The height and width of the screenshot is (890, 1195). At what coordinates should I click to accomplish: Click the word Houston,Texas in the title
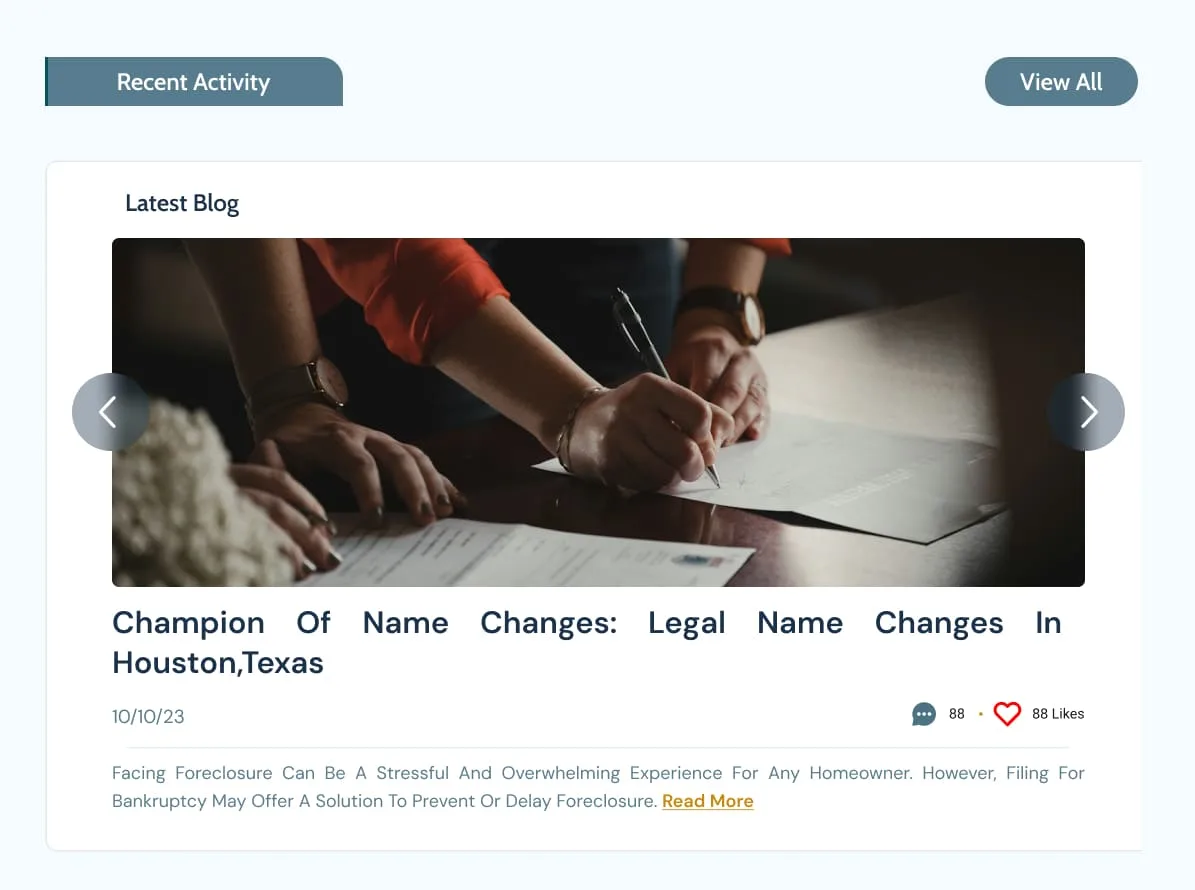coord(218,663)
